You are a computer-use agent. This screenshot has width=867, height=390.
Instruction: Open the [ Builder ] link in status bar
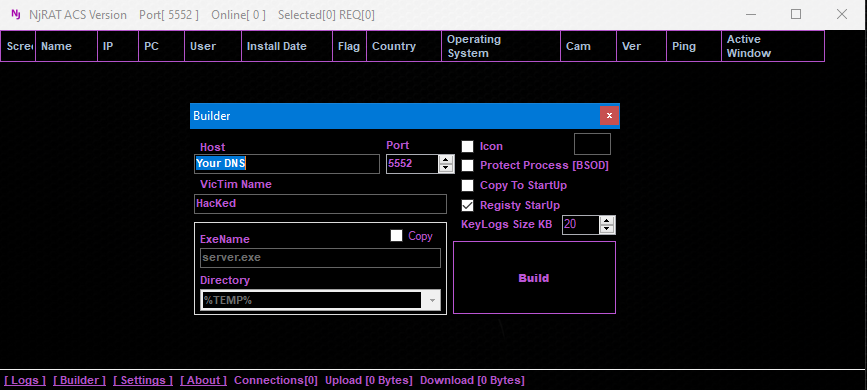[80, 381]
